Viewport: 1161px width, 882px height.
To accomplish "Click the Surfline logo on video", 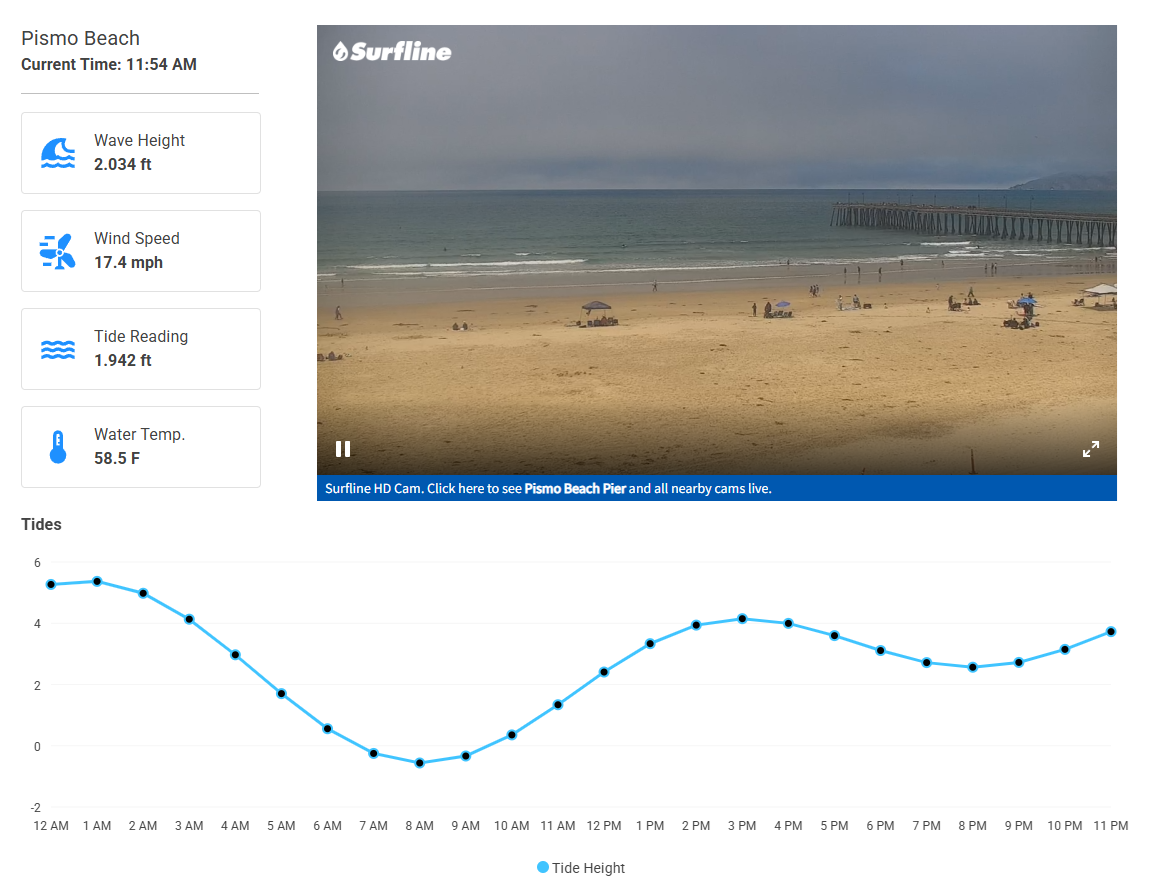I will click(x=392, y=51).
